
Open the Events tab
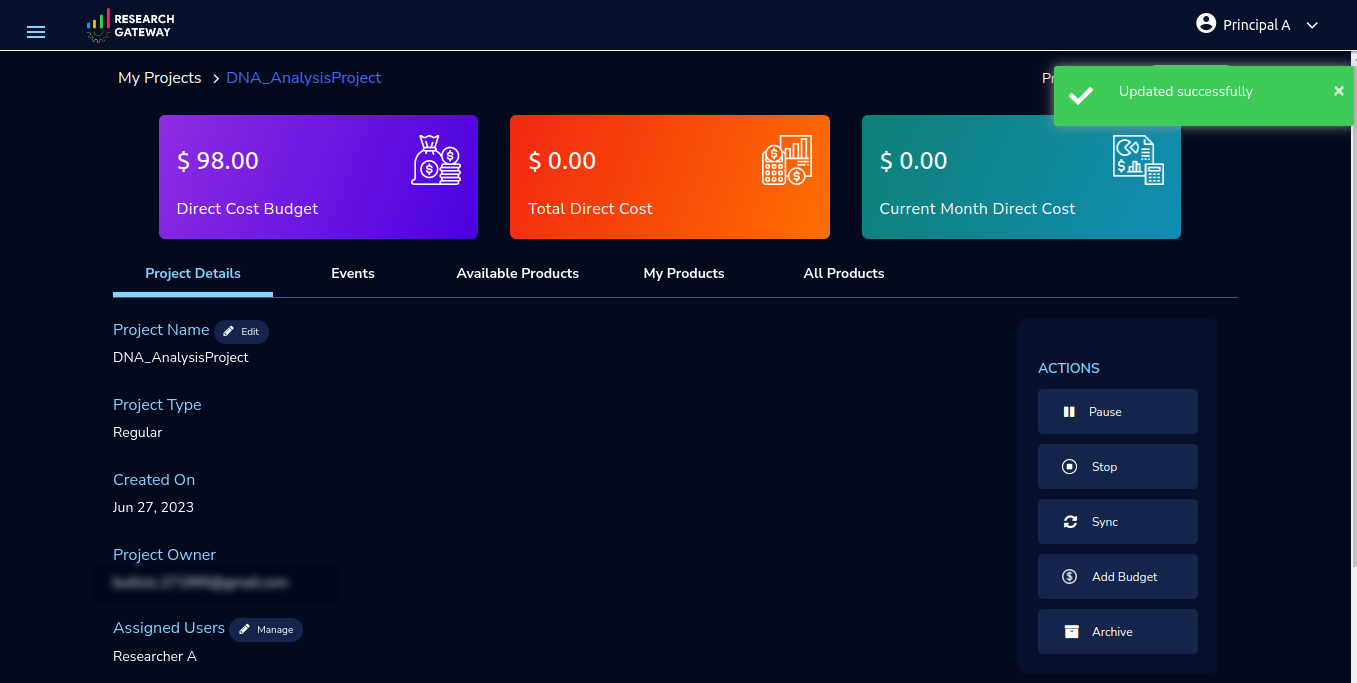[353, 273]
